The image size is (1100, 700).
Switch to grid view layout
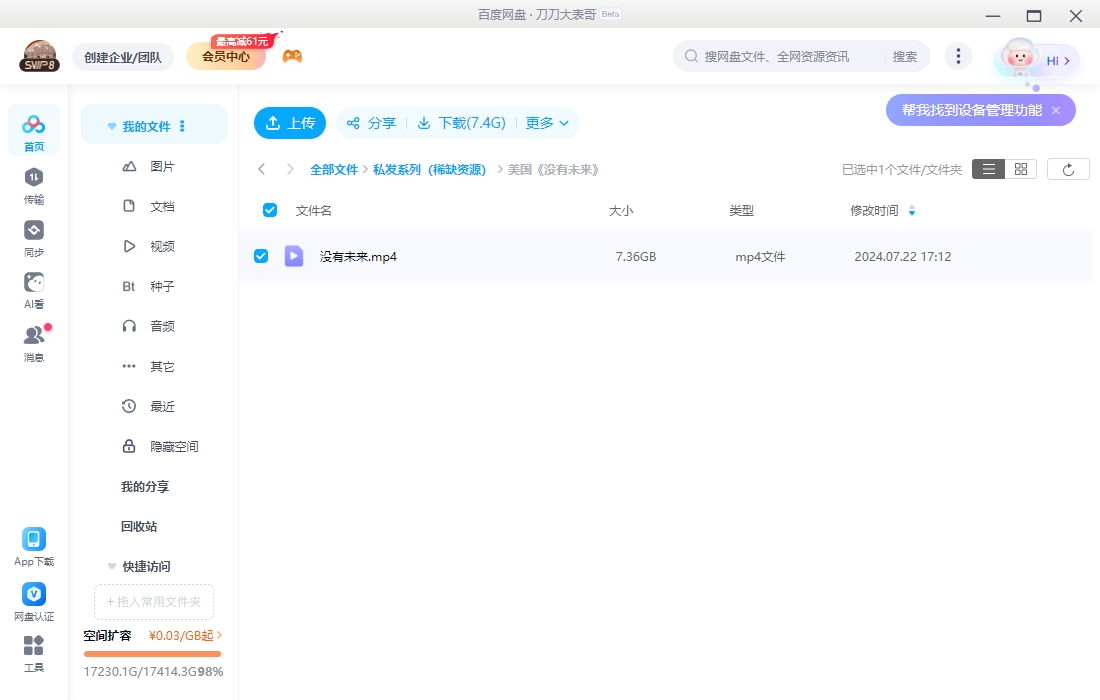pos(1020,168)
